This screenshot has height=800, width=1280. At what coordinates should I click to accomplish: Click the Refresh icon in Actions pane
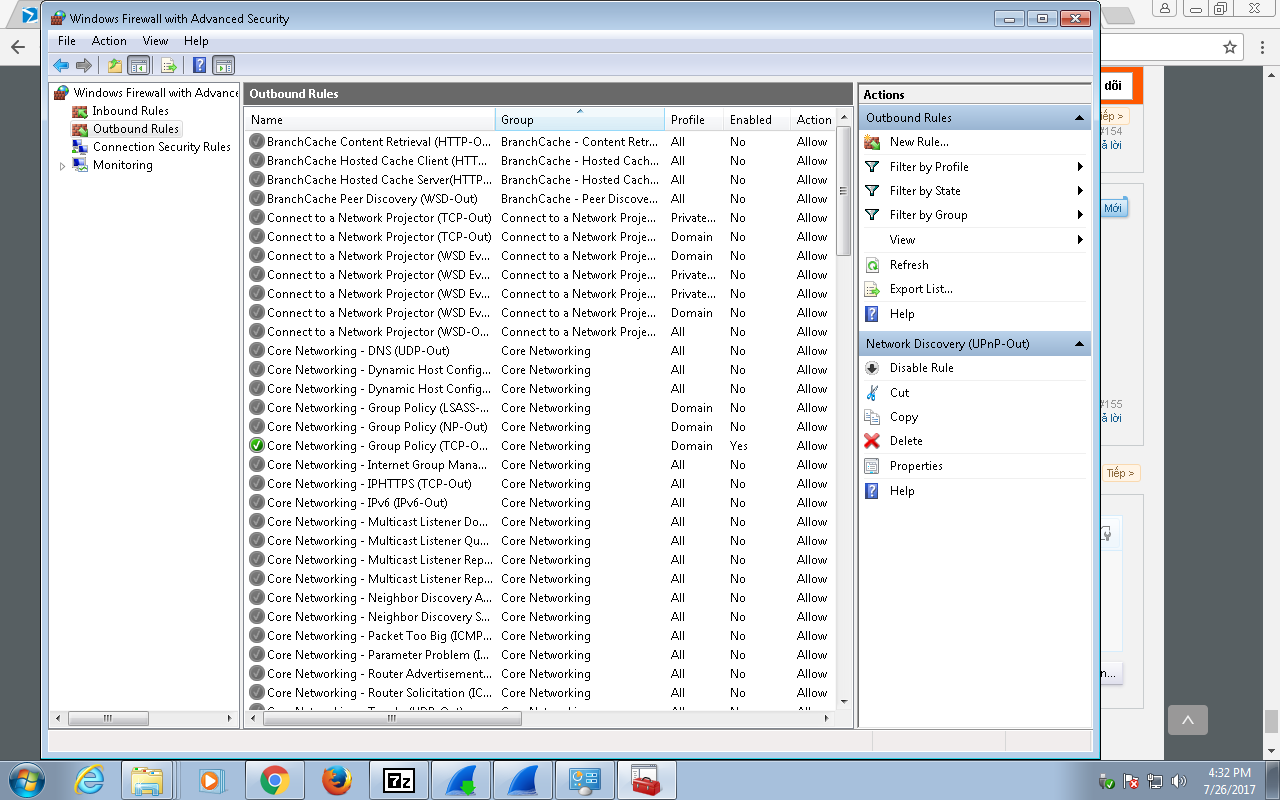coord(872,265)
